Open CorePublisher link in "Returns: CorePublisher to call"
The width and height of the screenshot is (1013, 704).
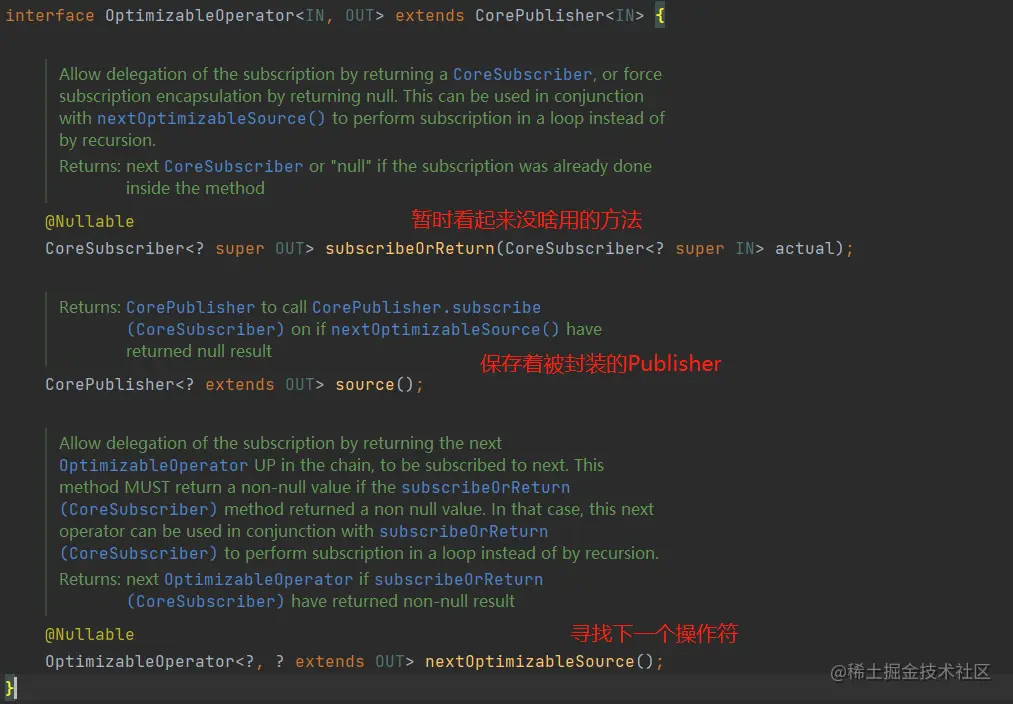[x=191, y=307]
